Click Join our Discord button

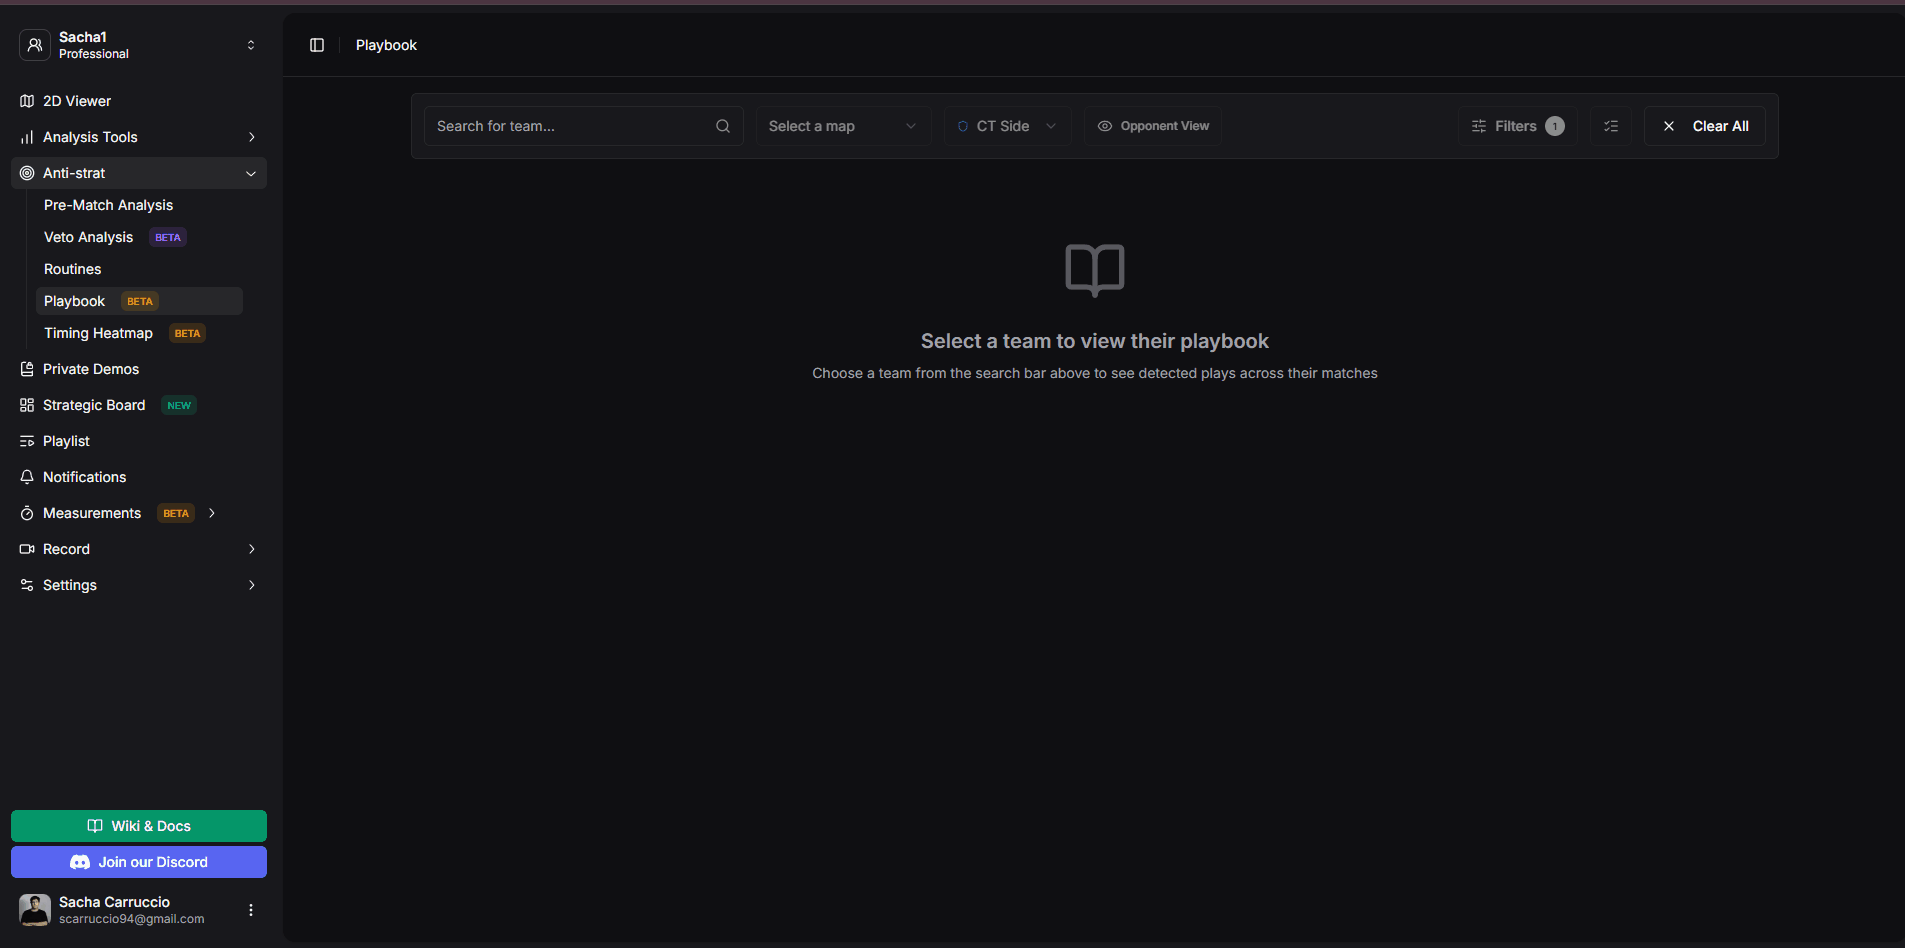(x=139, y=862)
